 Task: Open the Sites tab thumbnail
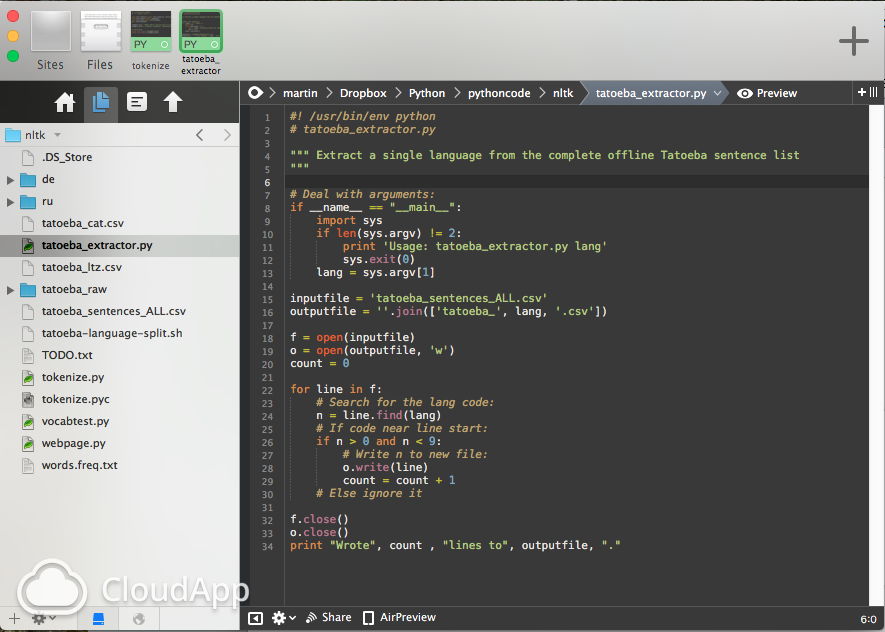click(x=50, y=41)
